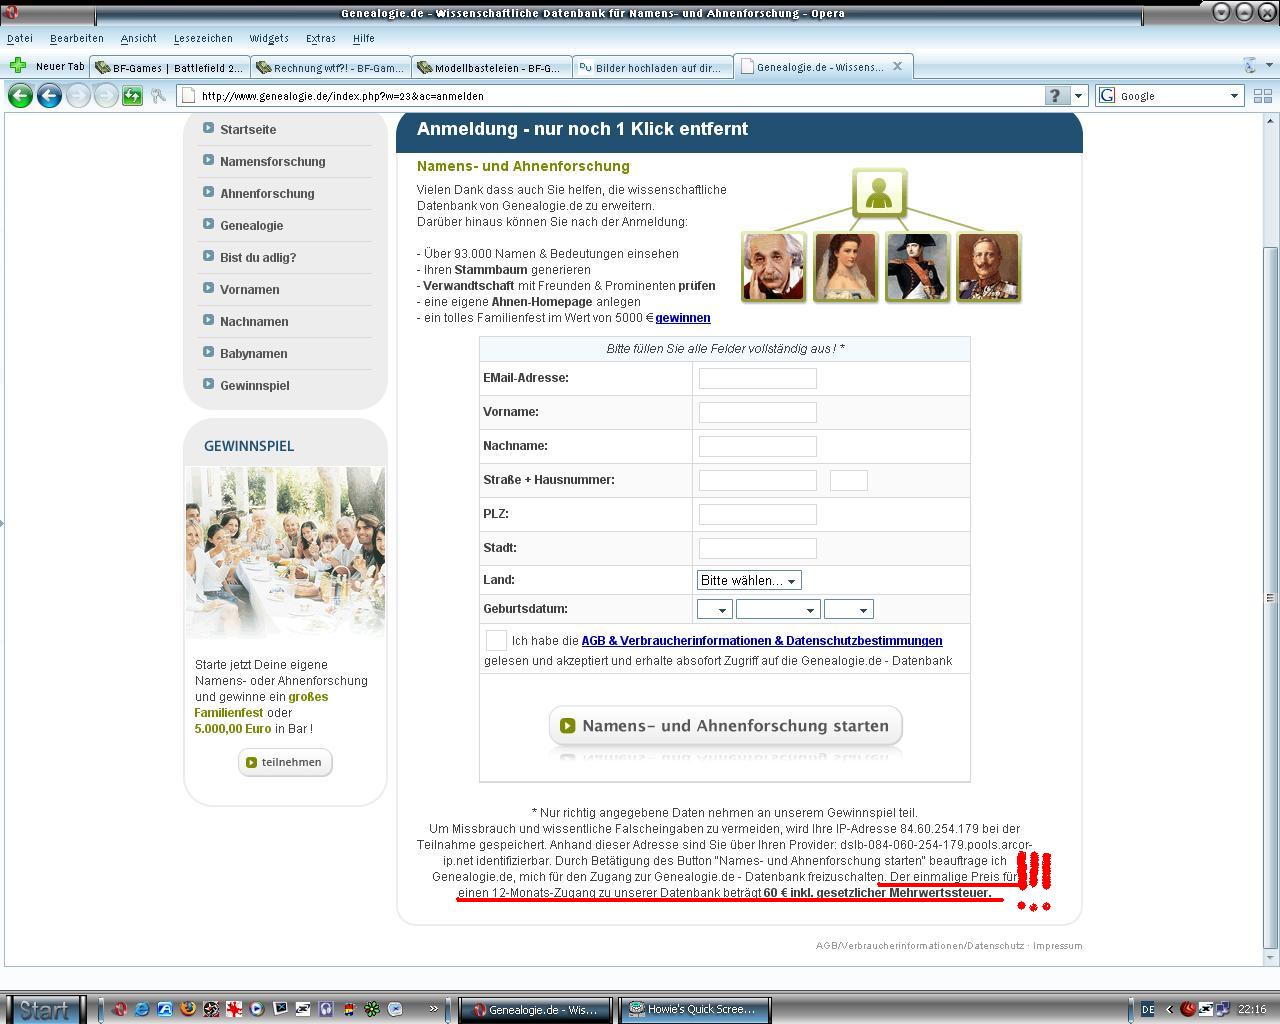This screenshot has height=1024, width=1280.
Task: Click the teilnehmen button
Action: pos(285,762)
